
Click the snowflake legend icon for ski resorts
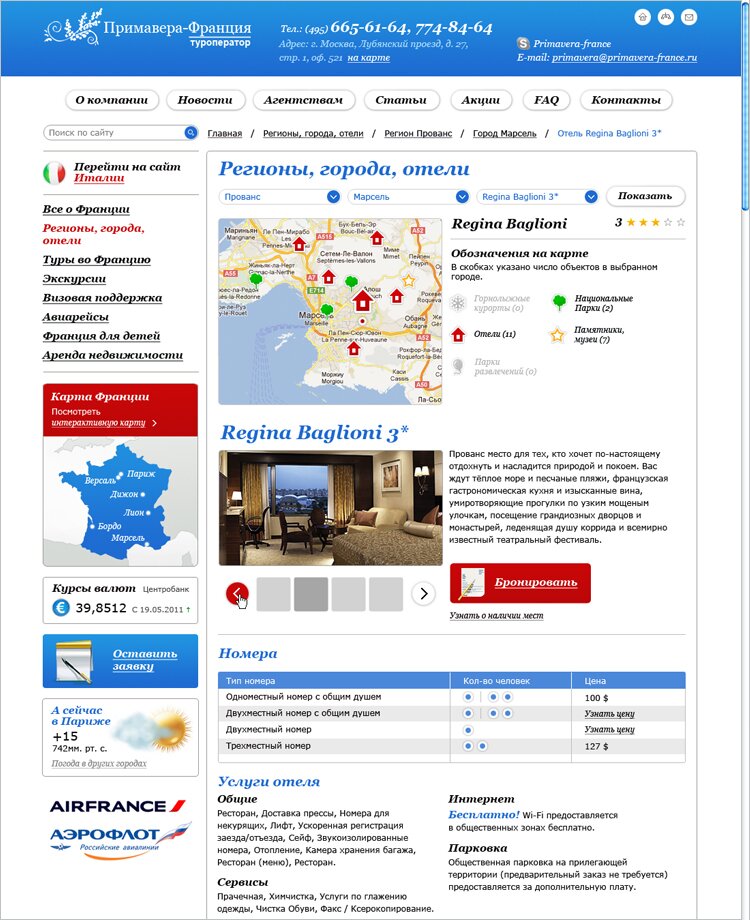457,303
